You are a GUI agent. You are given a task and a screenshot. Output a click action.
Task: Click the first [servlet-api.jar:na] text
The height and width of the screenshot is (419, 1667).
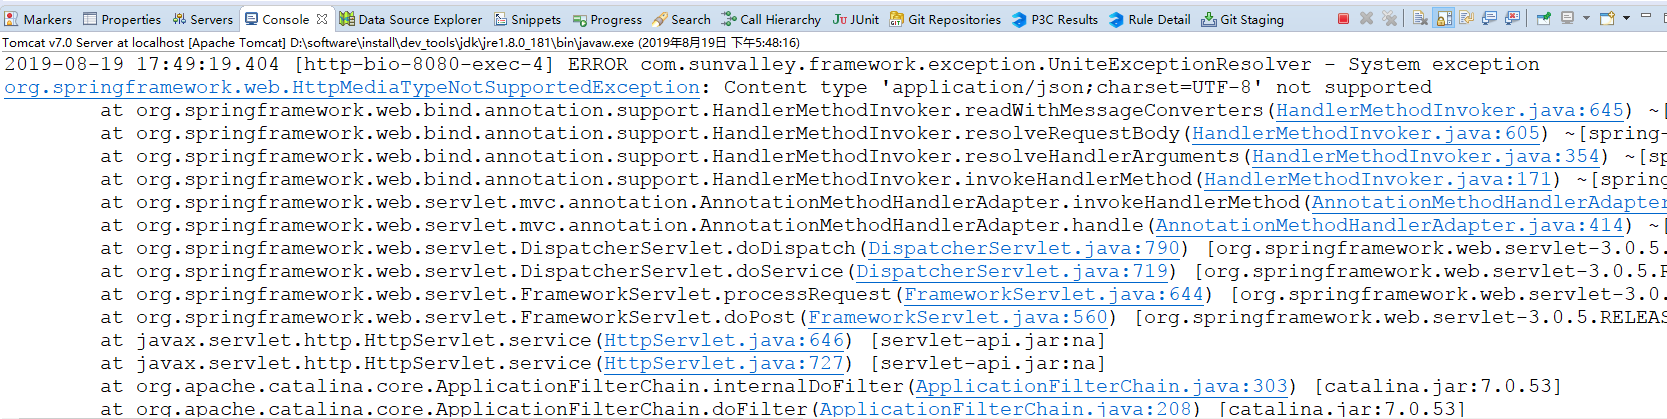pyautogui.click(x=988, y=340)
